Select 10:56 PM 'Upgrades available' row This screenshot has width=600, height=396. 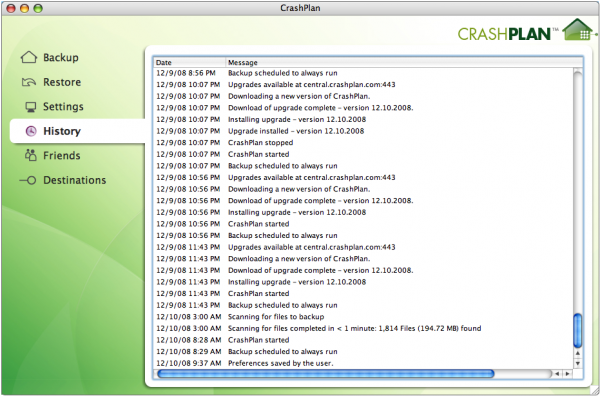coord(364,177)
